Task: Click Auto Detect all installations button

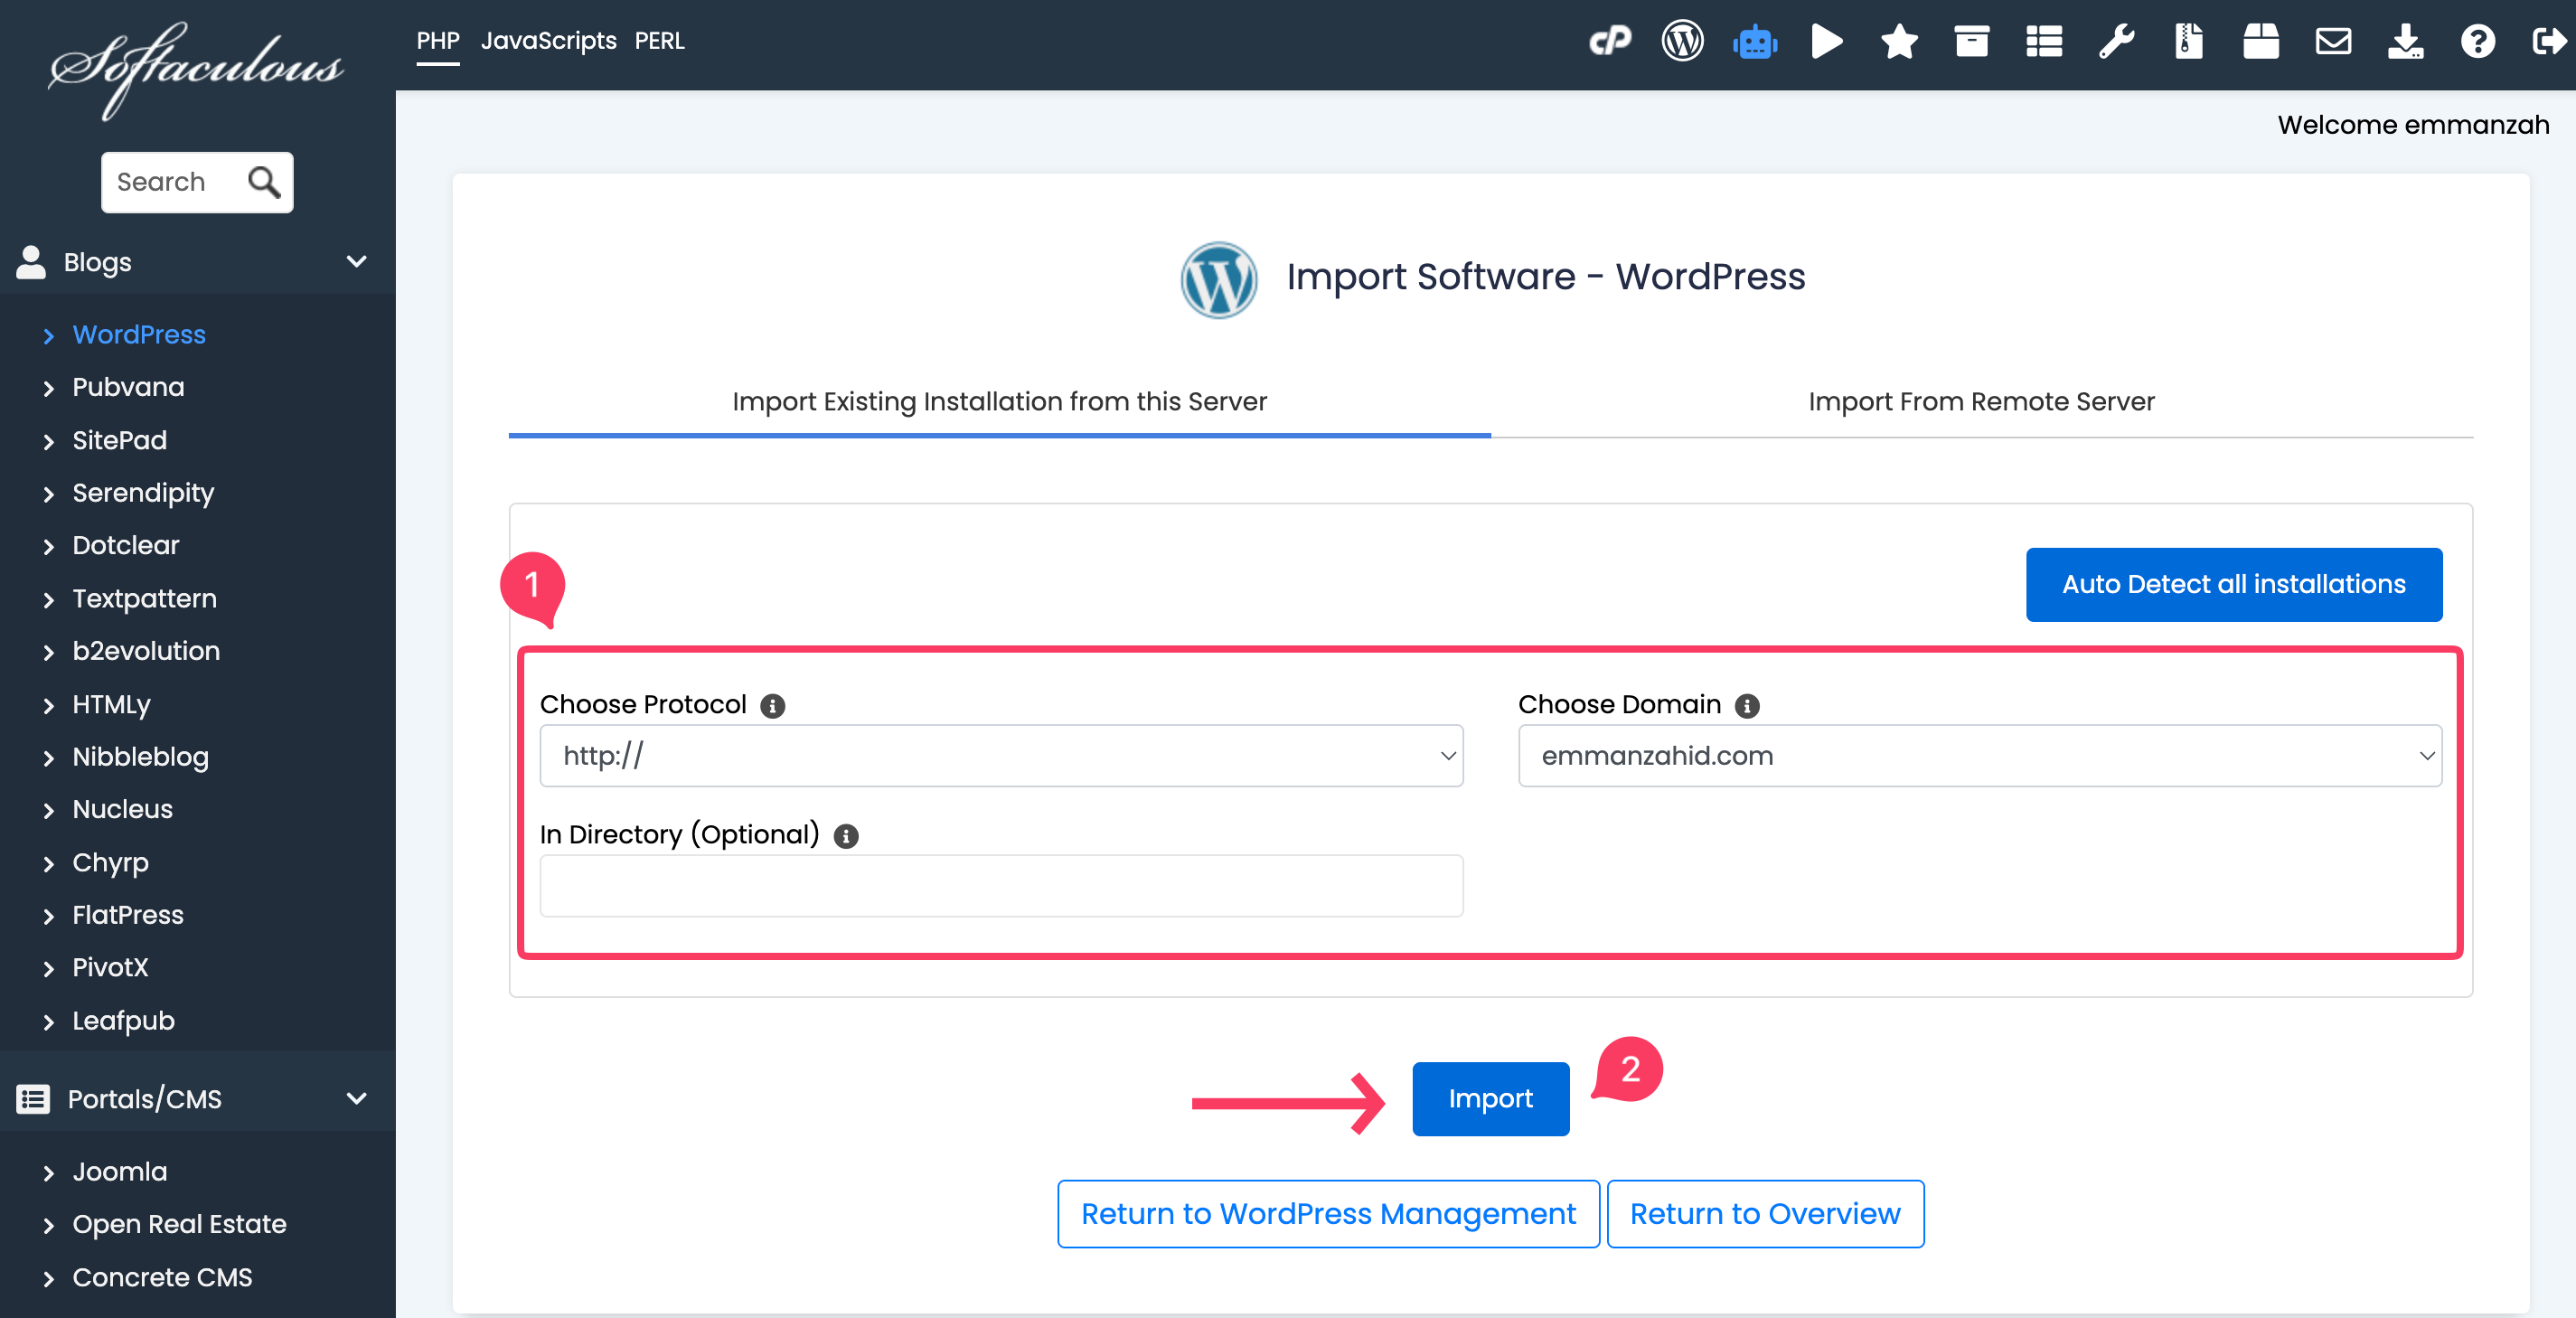Action: click(2233, 584)
